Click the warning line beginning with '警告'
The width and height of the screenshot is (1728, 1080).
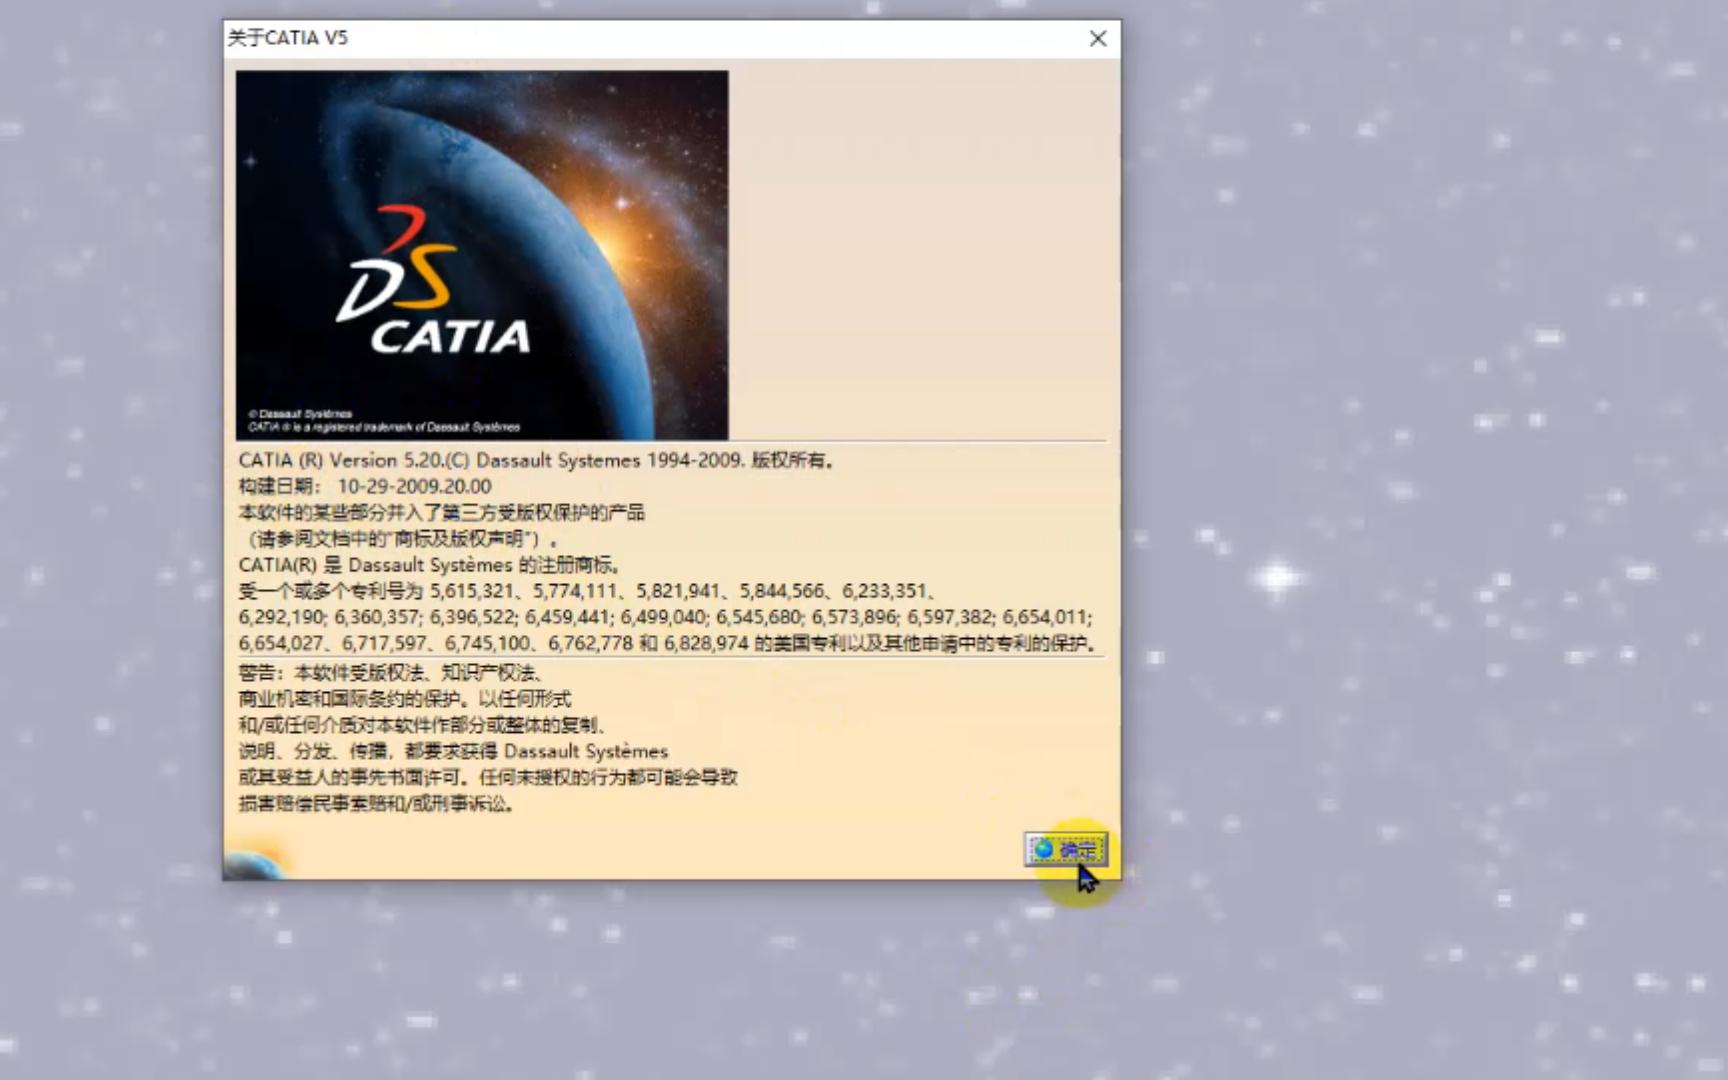click(x=392, y=673)
